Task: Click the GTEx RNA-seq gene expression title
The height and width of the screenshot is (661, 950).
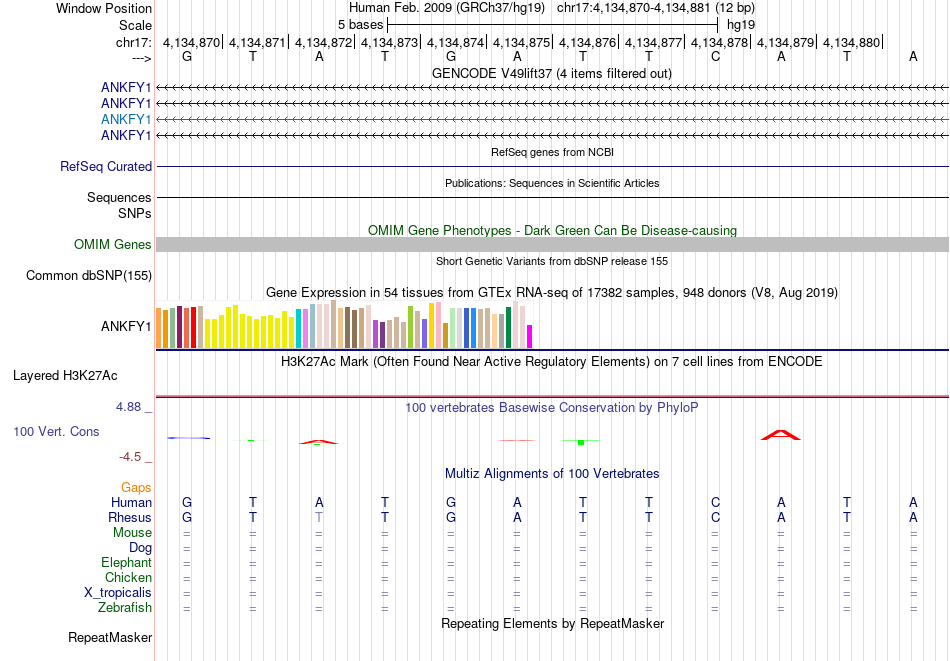Action: click(552, 293)
